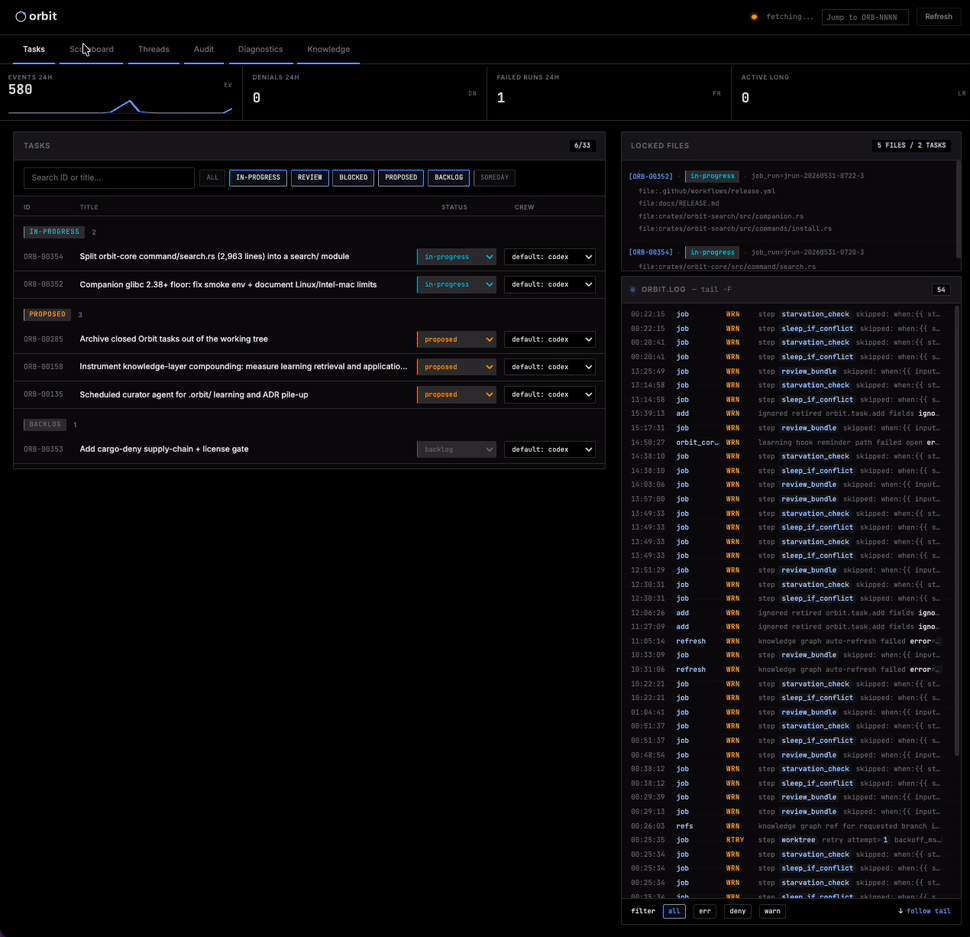
Task: Open crew dropdown for ORB-00158
Action: pos(550,367)
